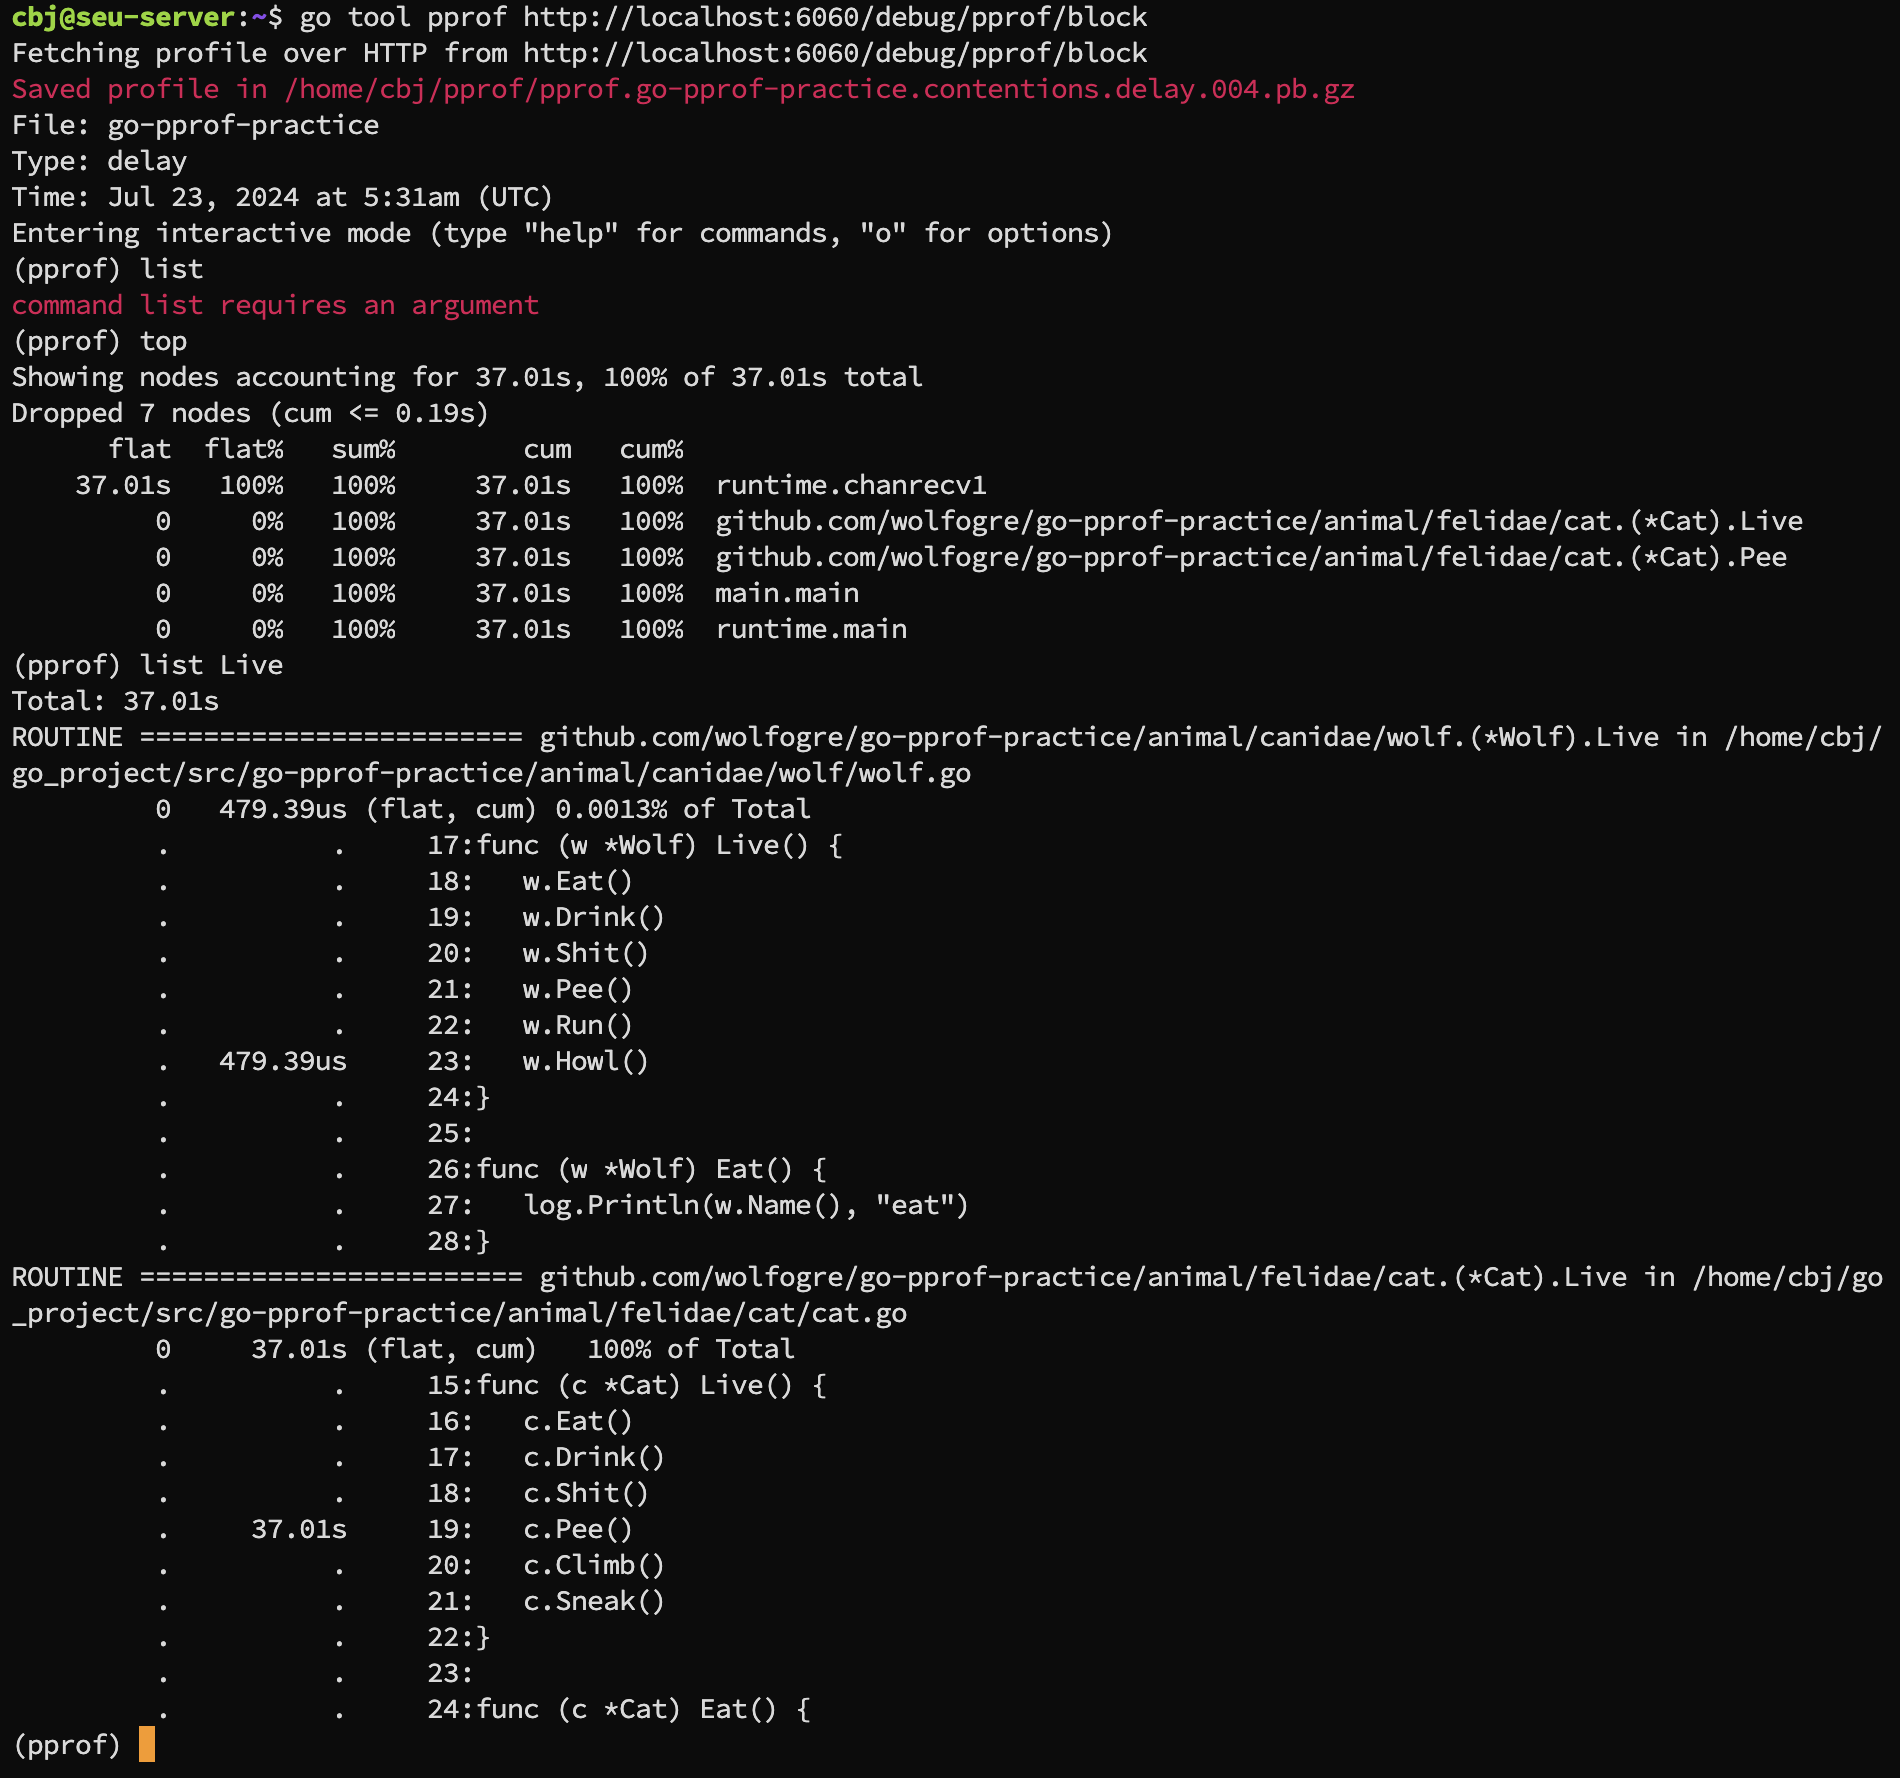Click the log.Println line in Wolf Eat function
Screen dimensions: 1900x1778
pos(745,1205)
